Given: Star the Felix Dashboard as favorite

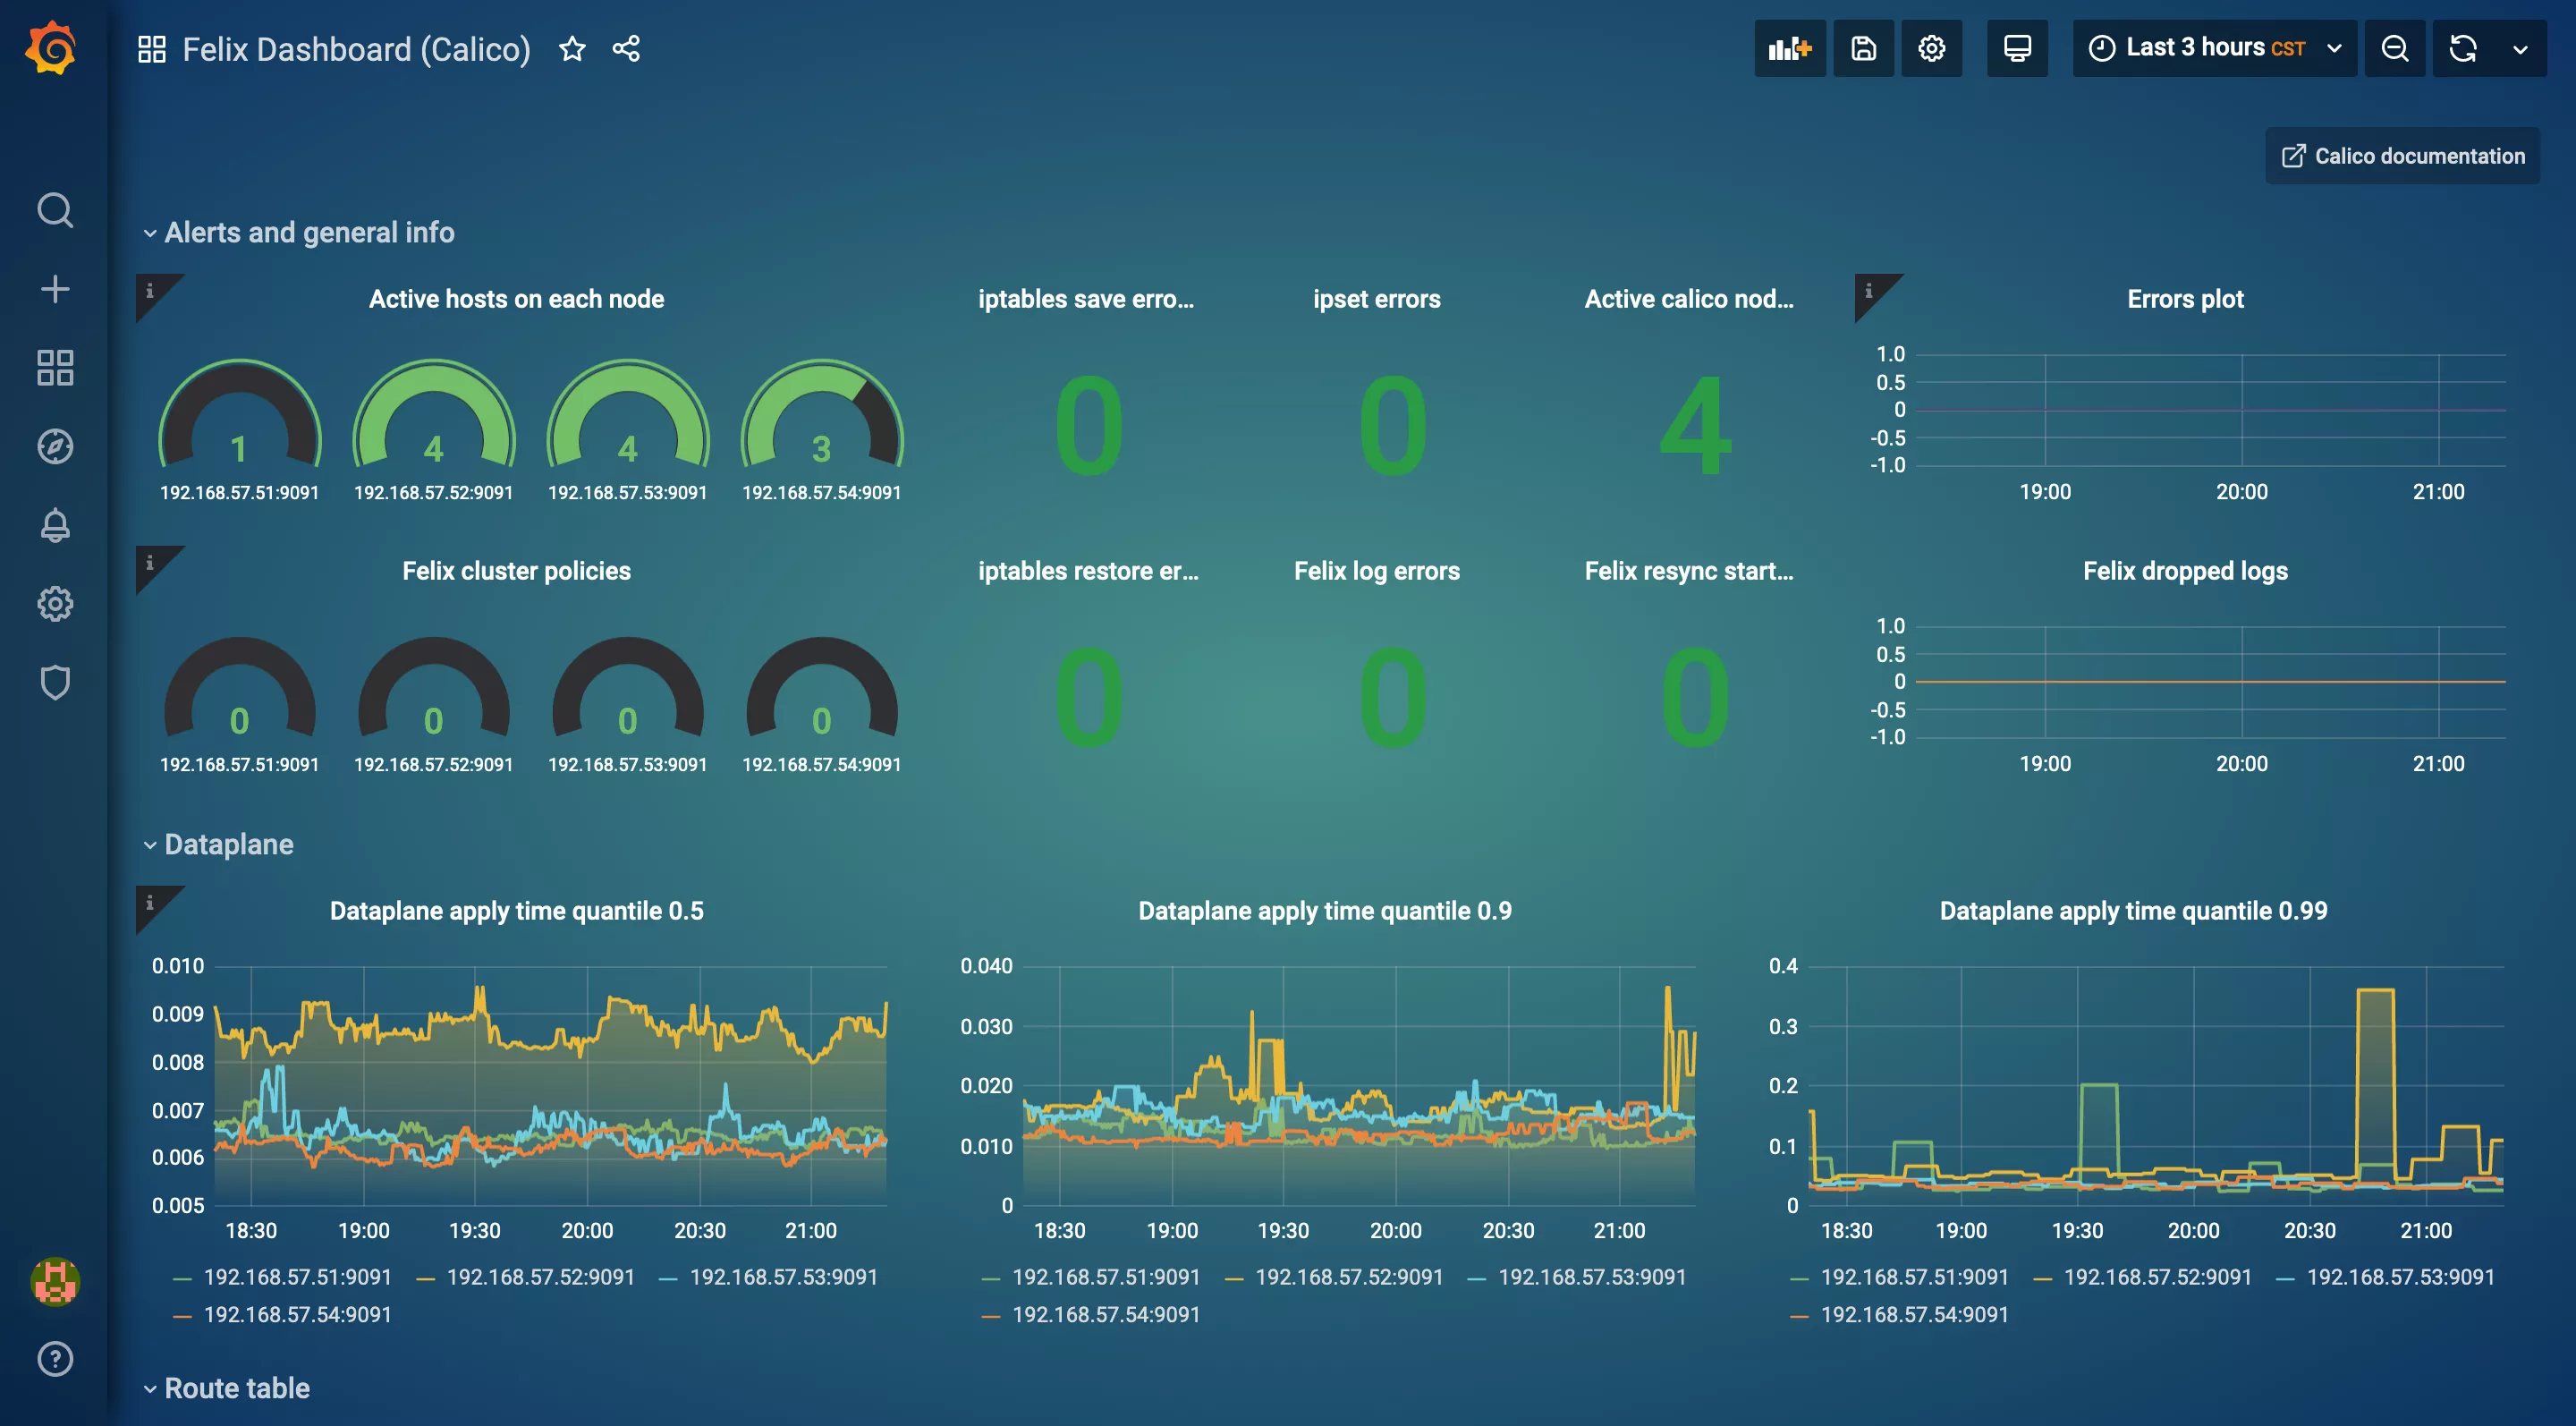Looking at the screenshot, I should tap(572, 48).
